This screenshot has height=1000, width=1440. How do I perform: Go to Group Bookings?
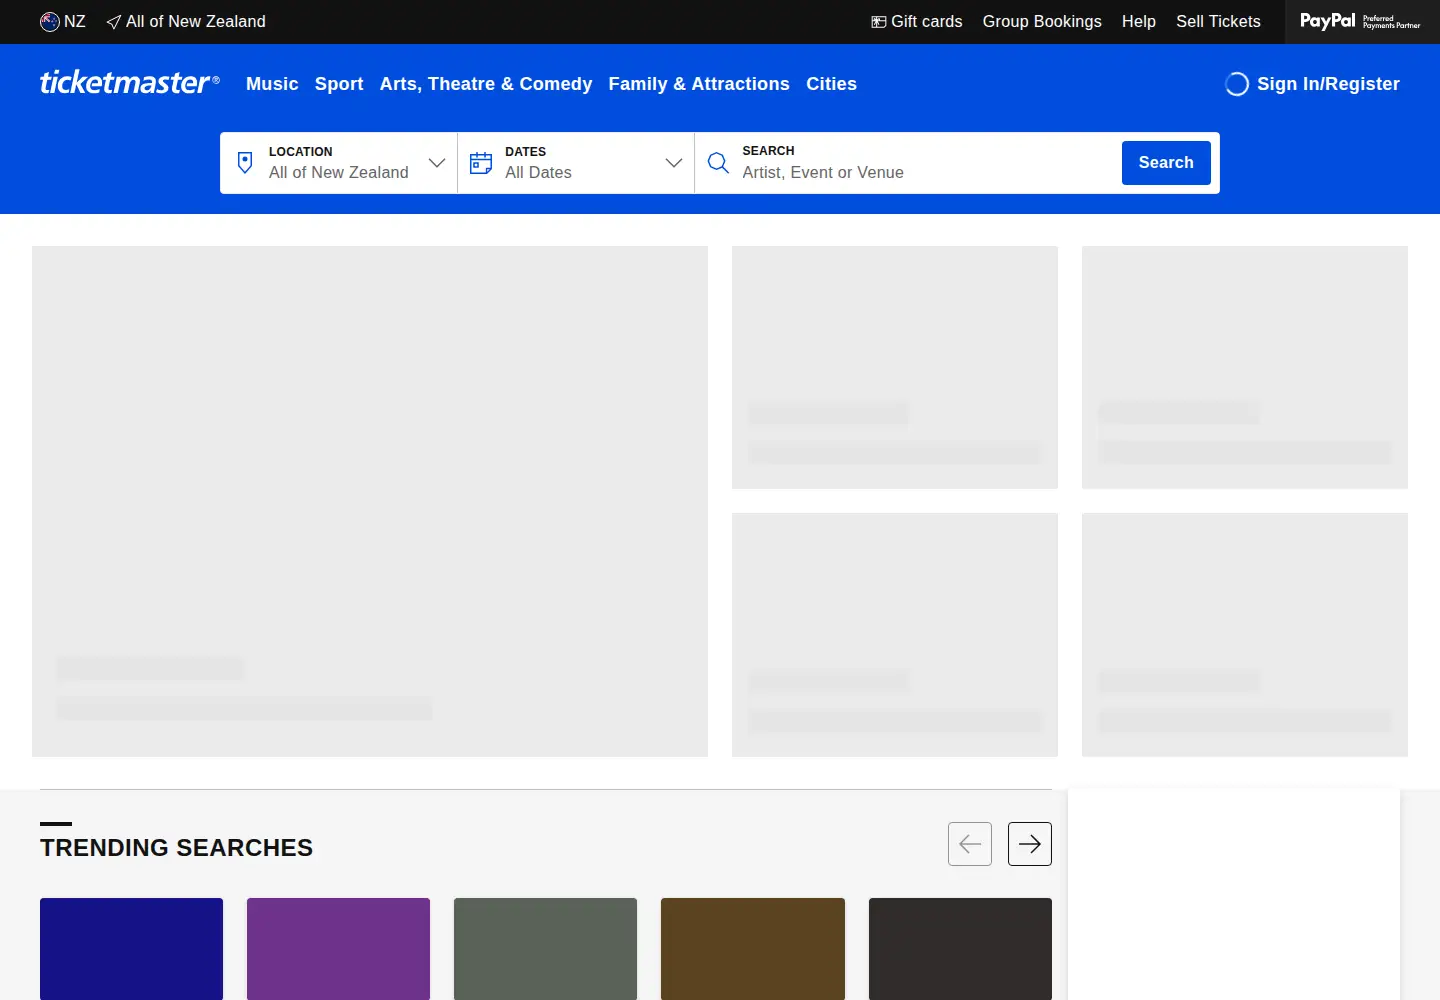coord(1042,22)
